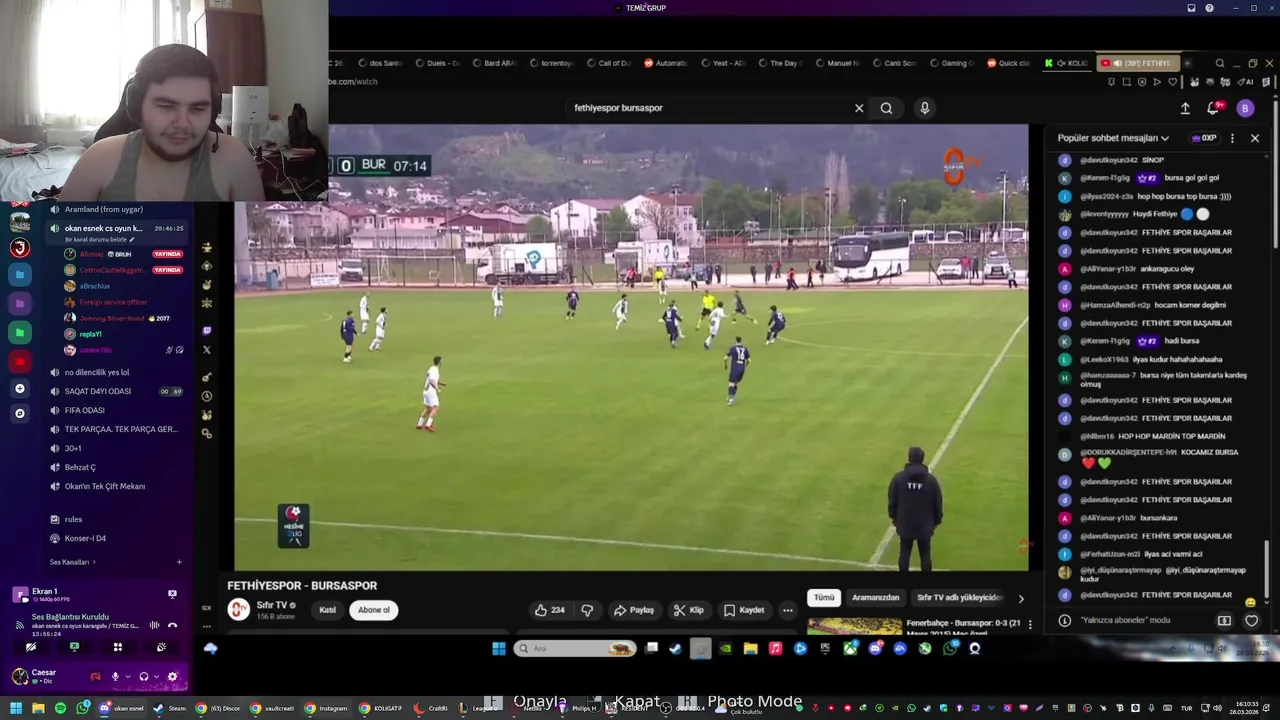1280x720 pixels.
Task: Toggle Discord camera off button
Action: coord(30,647)
